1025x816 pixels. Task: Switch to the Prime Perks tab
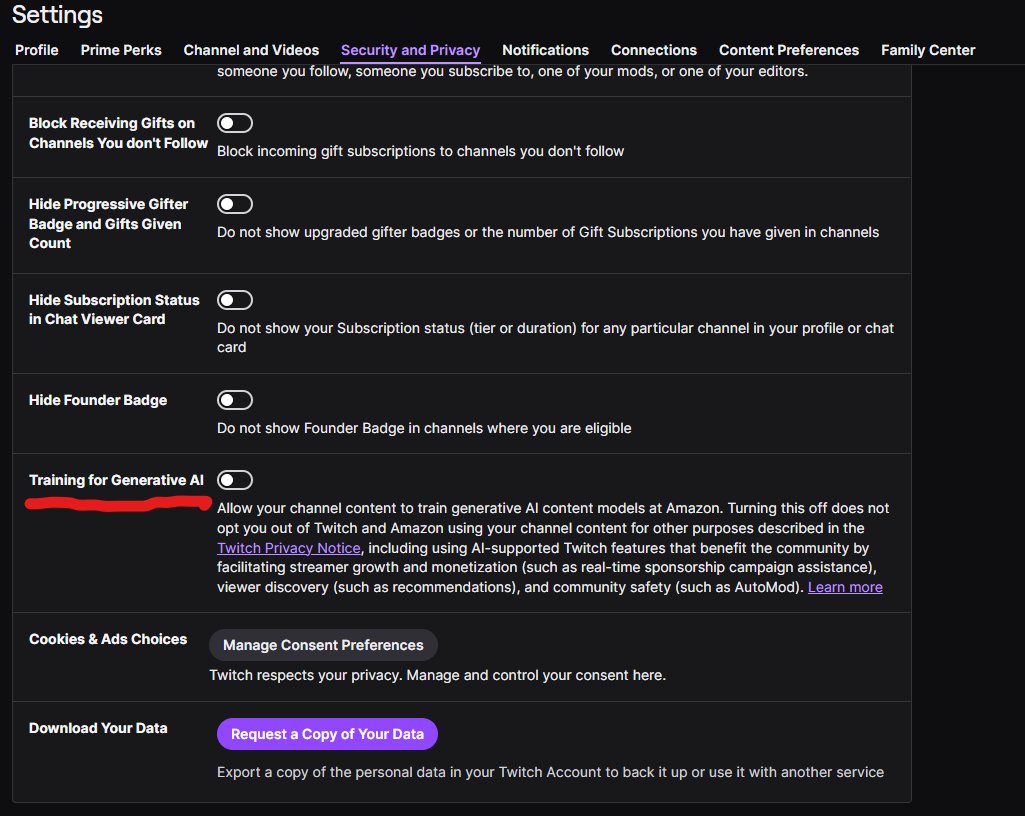[x=121, y=50]
